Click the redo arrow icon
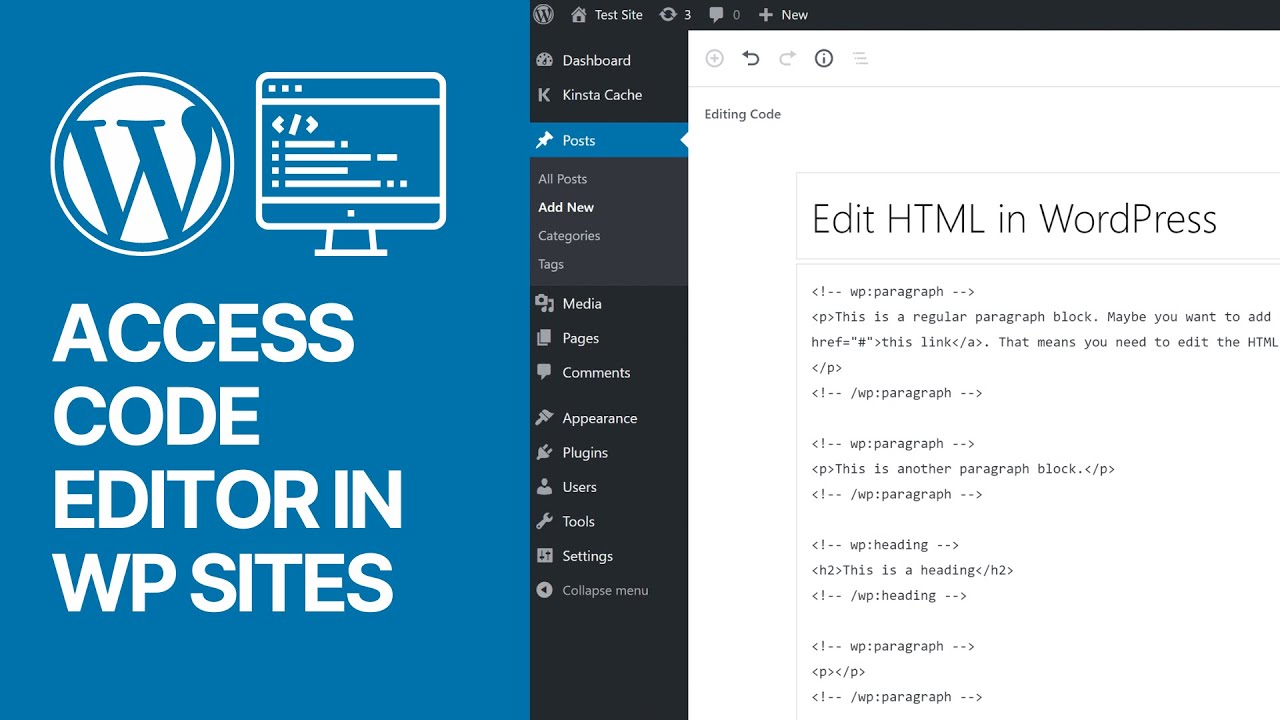1280x720 pixels. click(x=787, y=59)
